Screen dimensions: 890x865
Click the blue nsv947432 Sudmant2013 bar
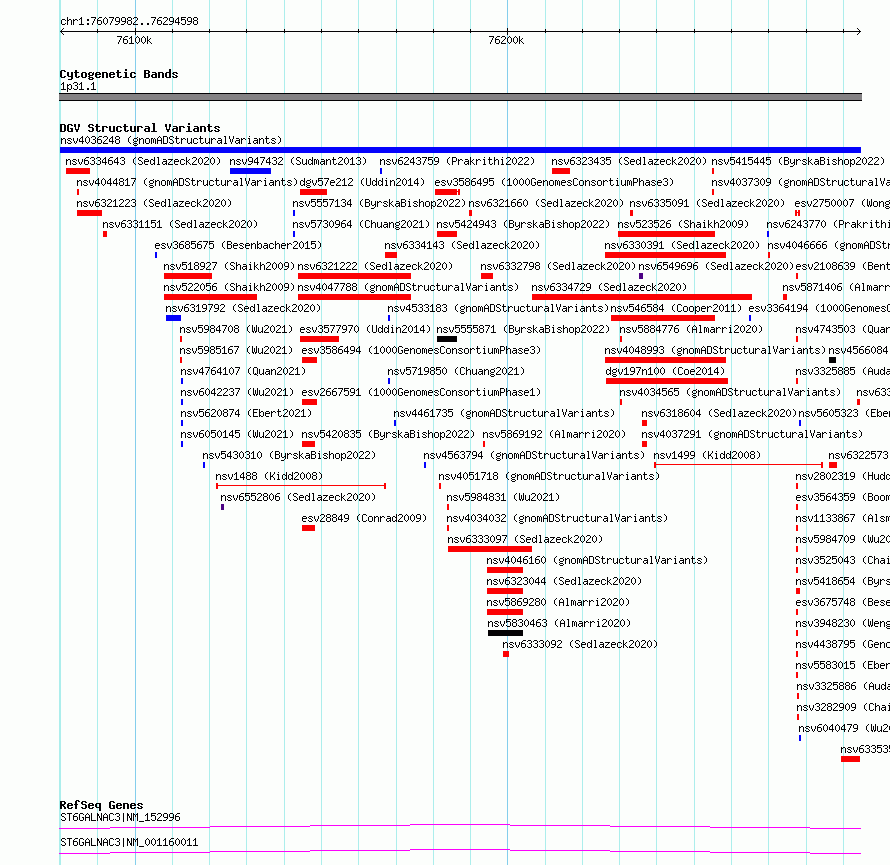click(250, 171)
